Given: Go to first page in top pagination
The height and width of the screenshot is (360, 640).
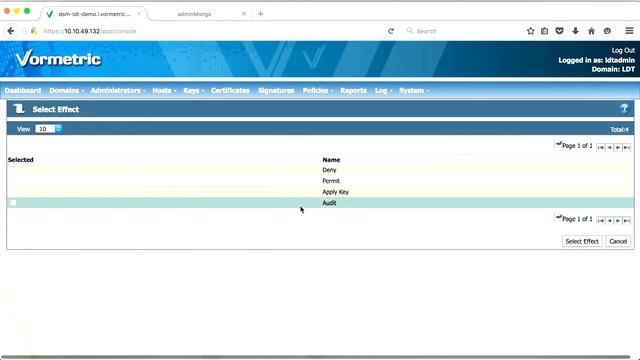Looking at the screenshot, I should point(600,147).
